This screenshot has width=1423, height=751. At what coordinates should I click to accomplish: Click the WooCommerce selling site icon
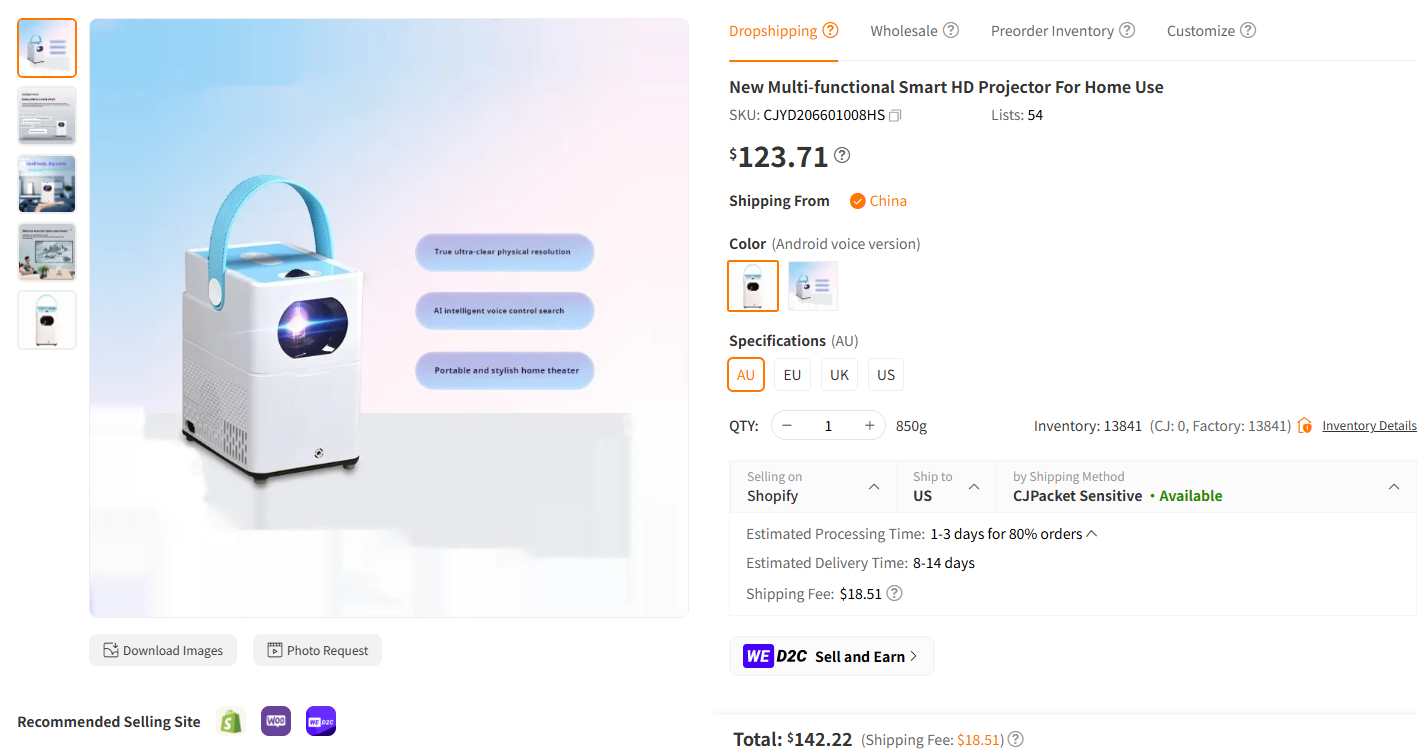276,721
